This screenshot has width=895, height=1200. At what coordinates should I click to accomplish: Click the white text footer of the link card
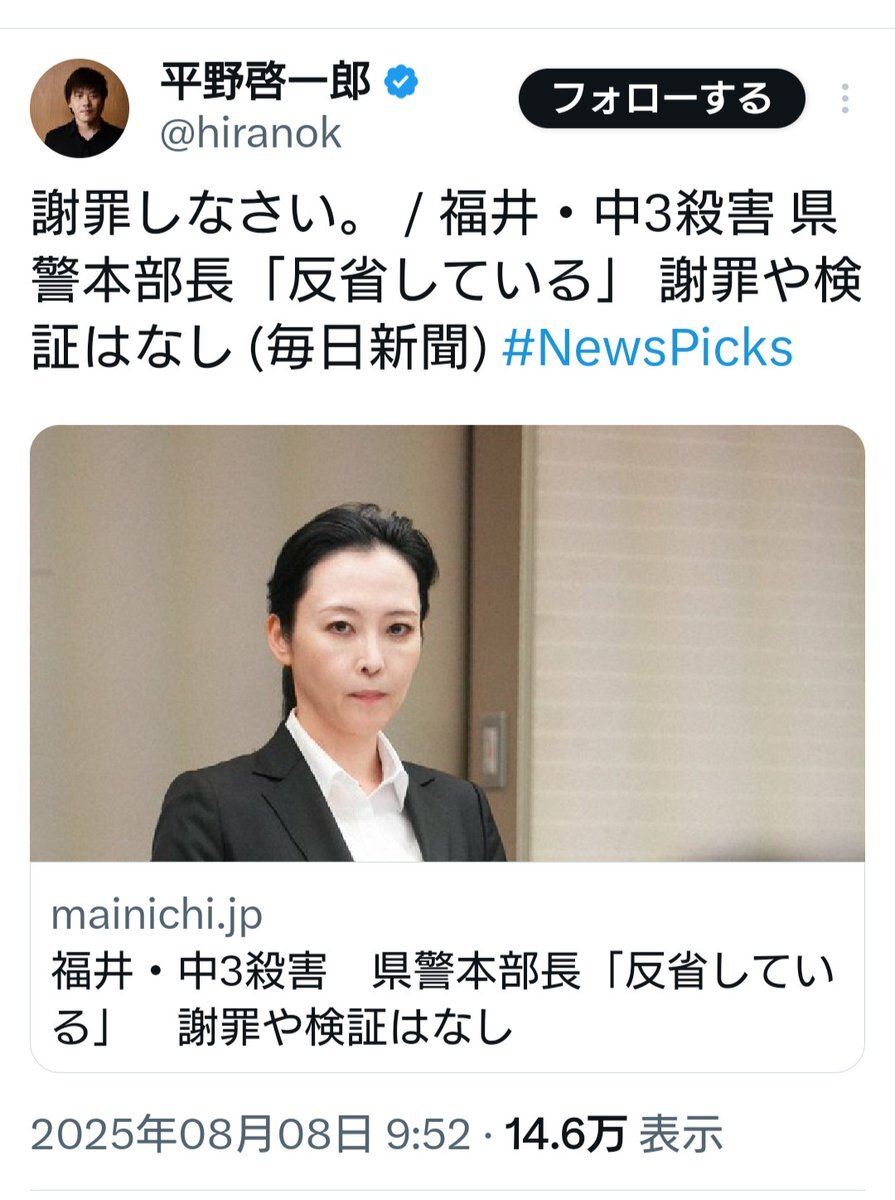click(x=447, y=967)
